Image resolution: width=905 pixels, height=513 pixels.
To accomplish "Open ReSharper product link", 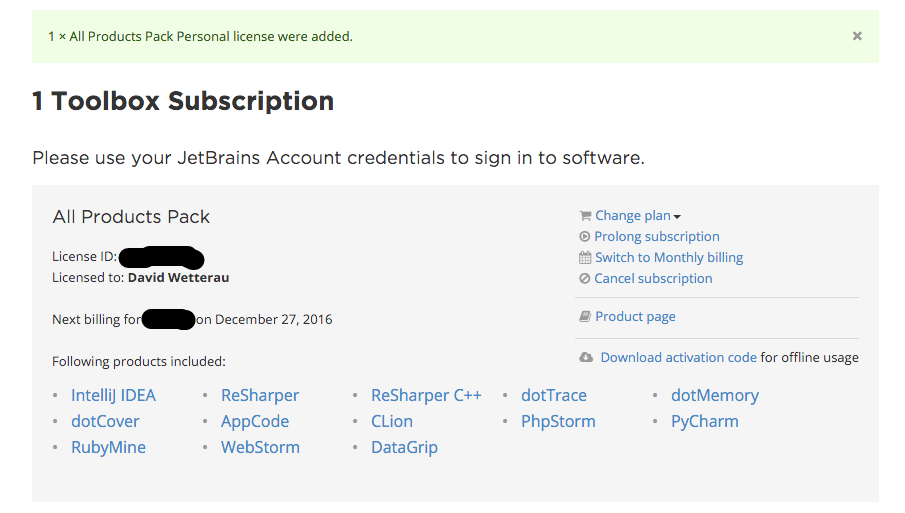I will tap(260, 395).
